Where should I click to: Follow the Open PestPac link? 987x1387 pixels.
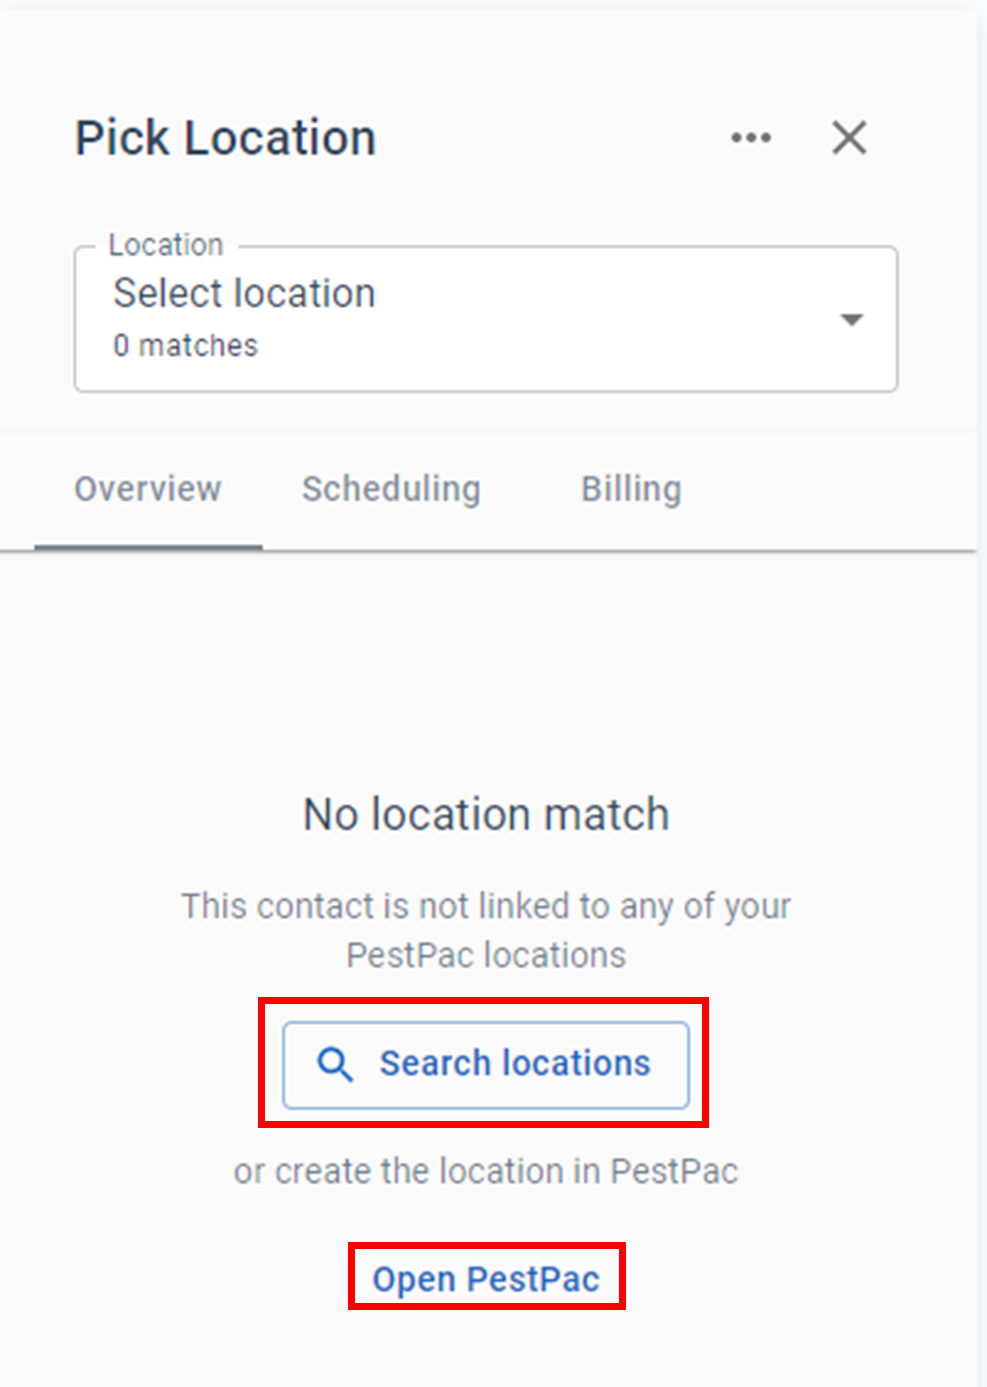486,1279
